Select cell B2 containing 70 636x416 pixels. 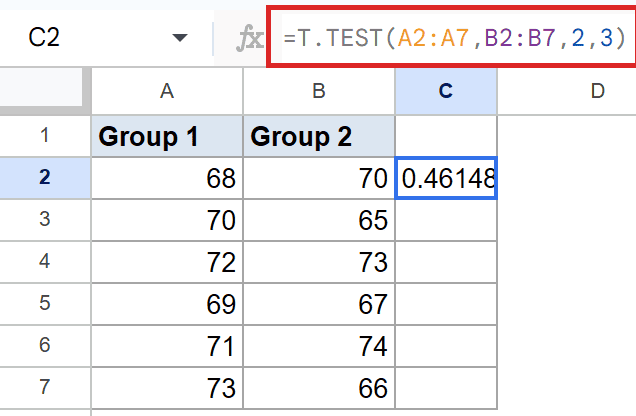point(319,178)
